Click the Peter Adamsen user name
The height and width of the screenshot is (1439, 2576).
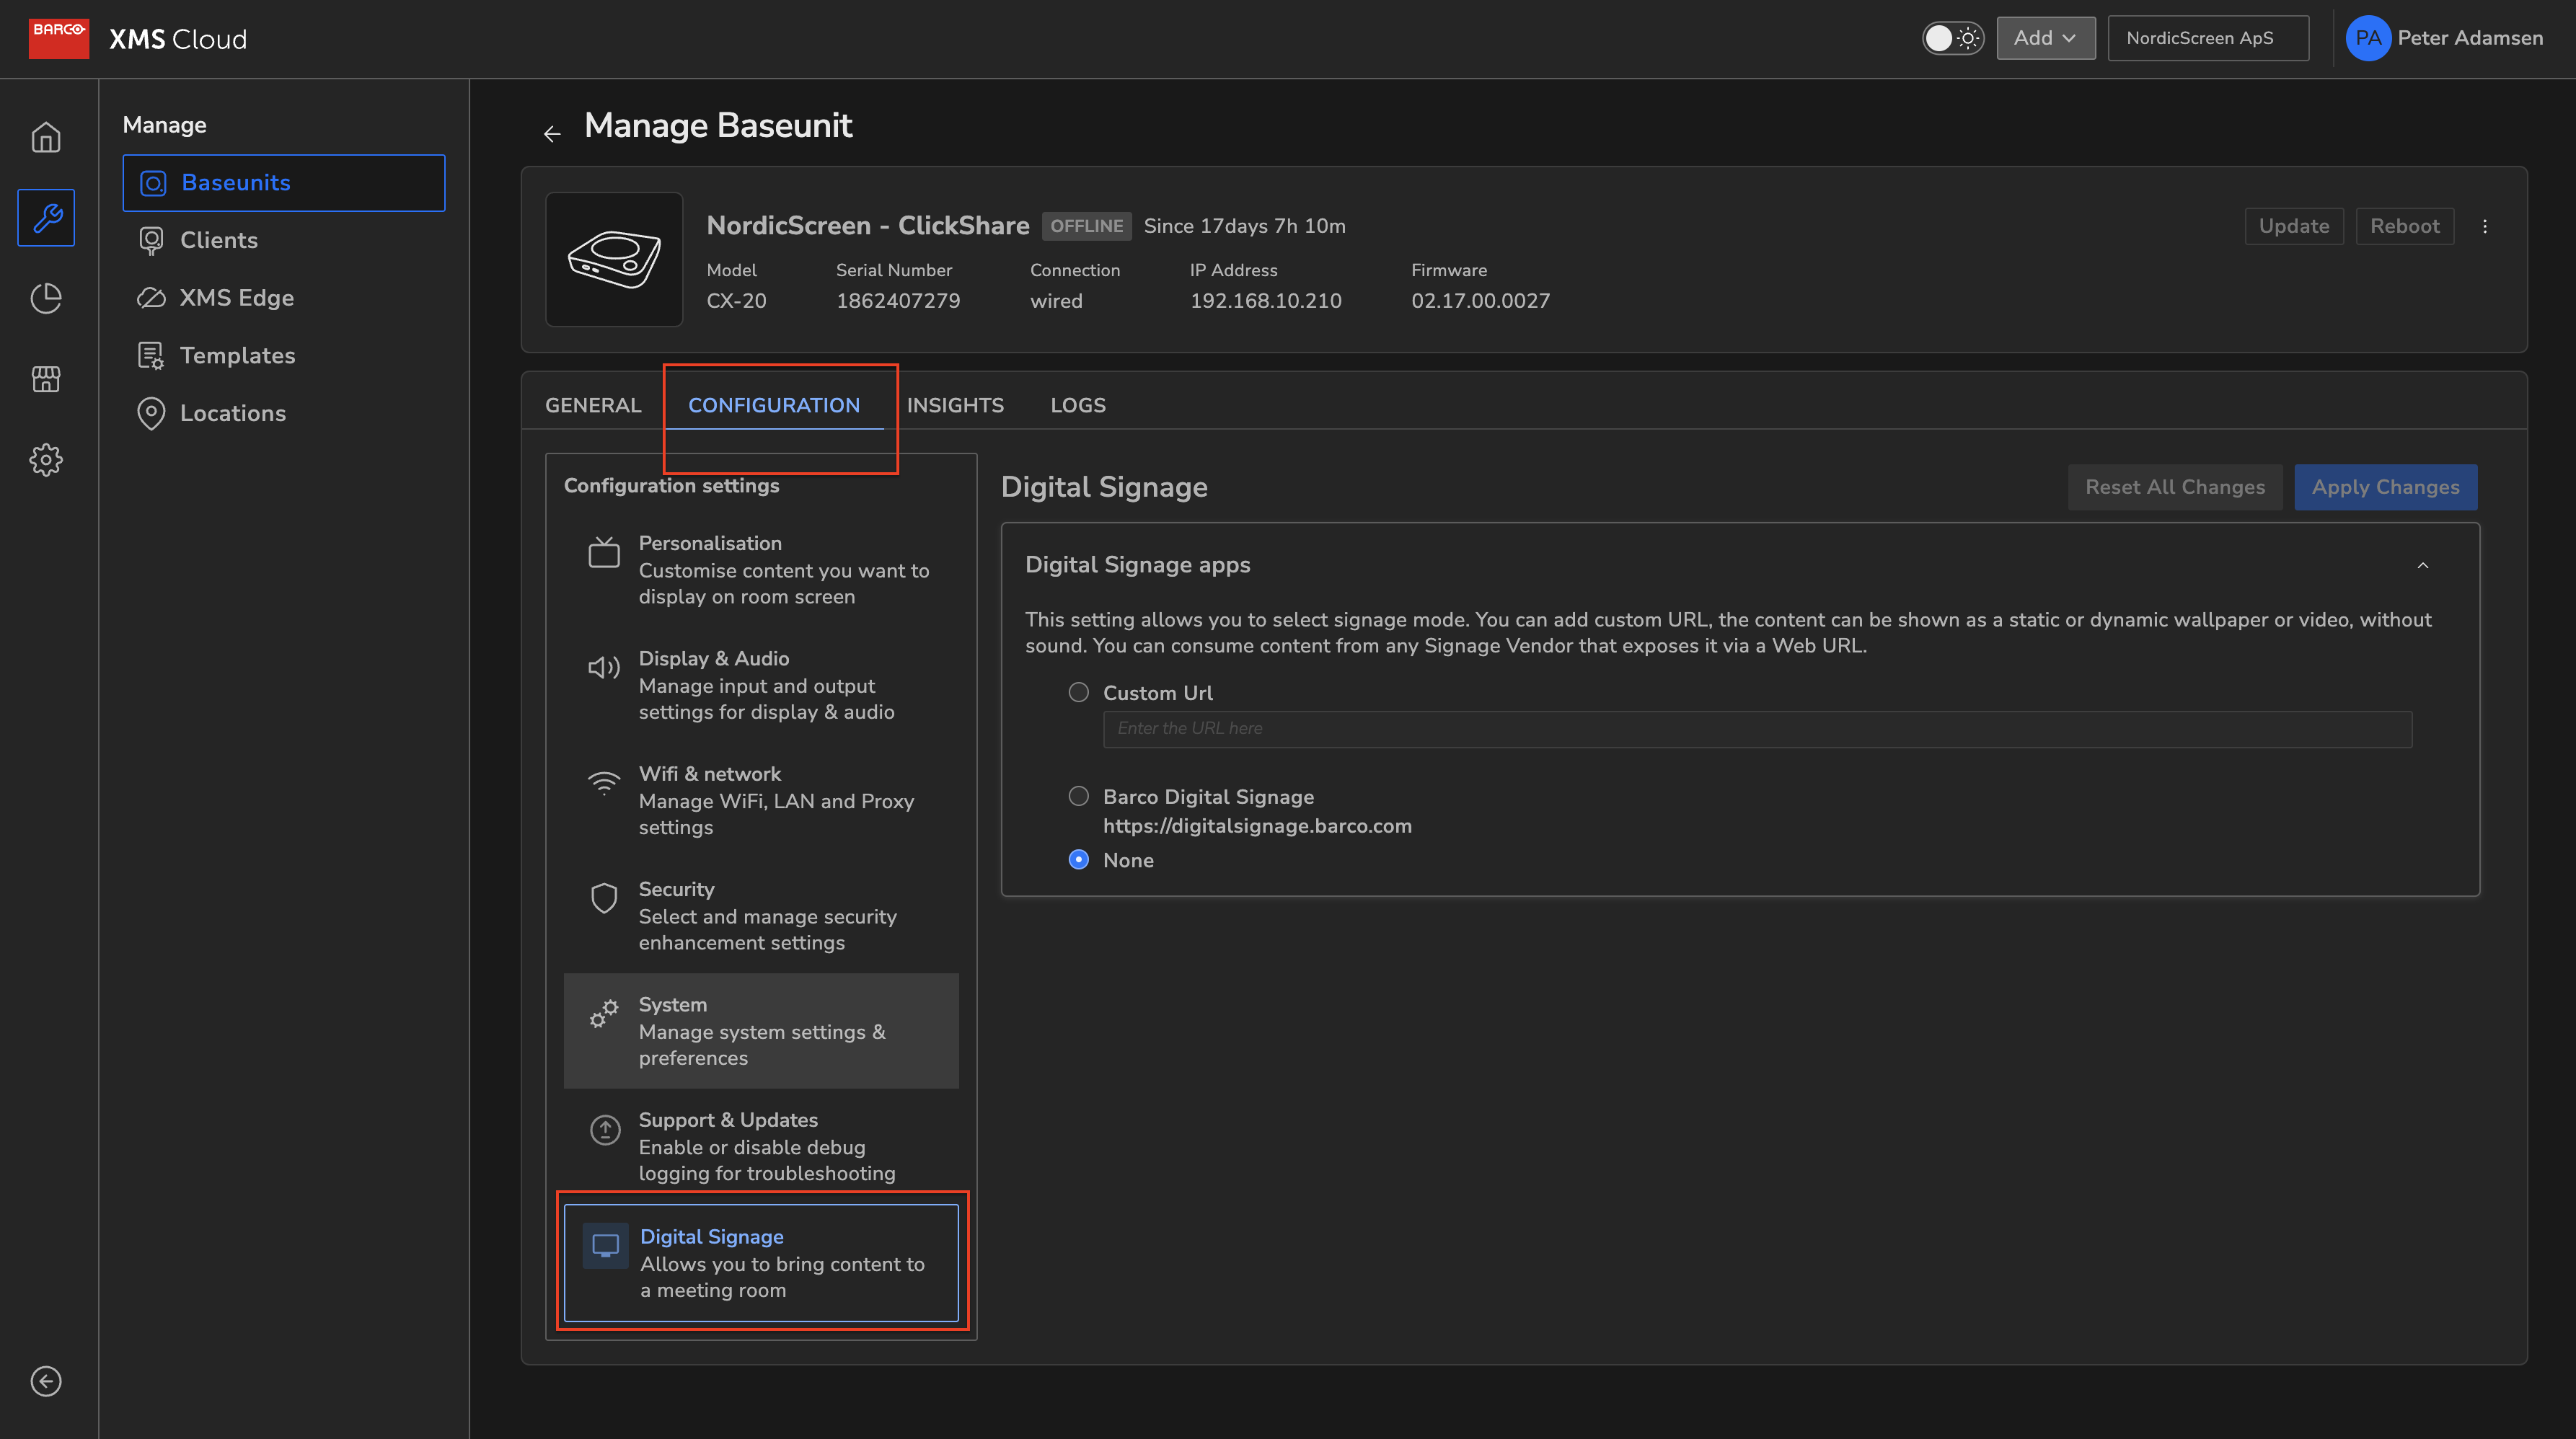tap(2470, 38)
